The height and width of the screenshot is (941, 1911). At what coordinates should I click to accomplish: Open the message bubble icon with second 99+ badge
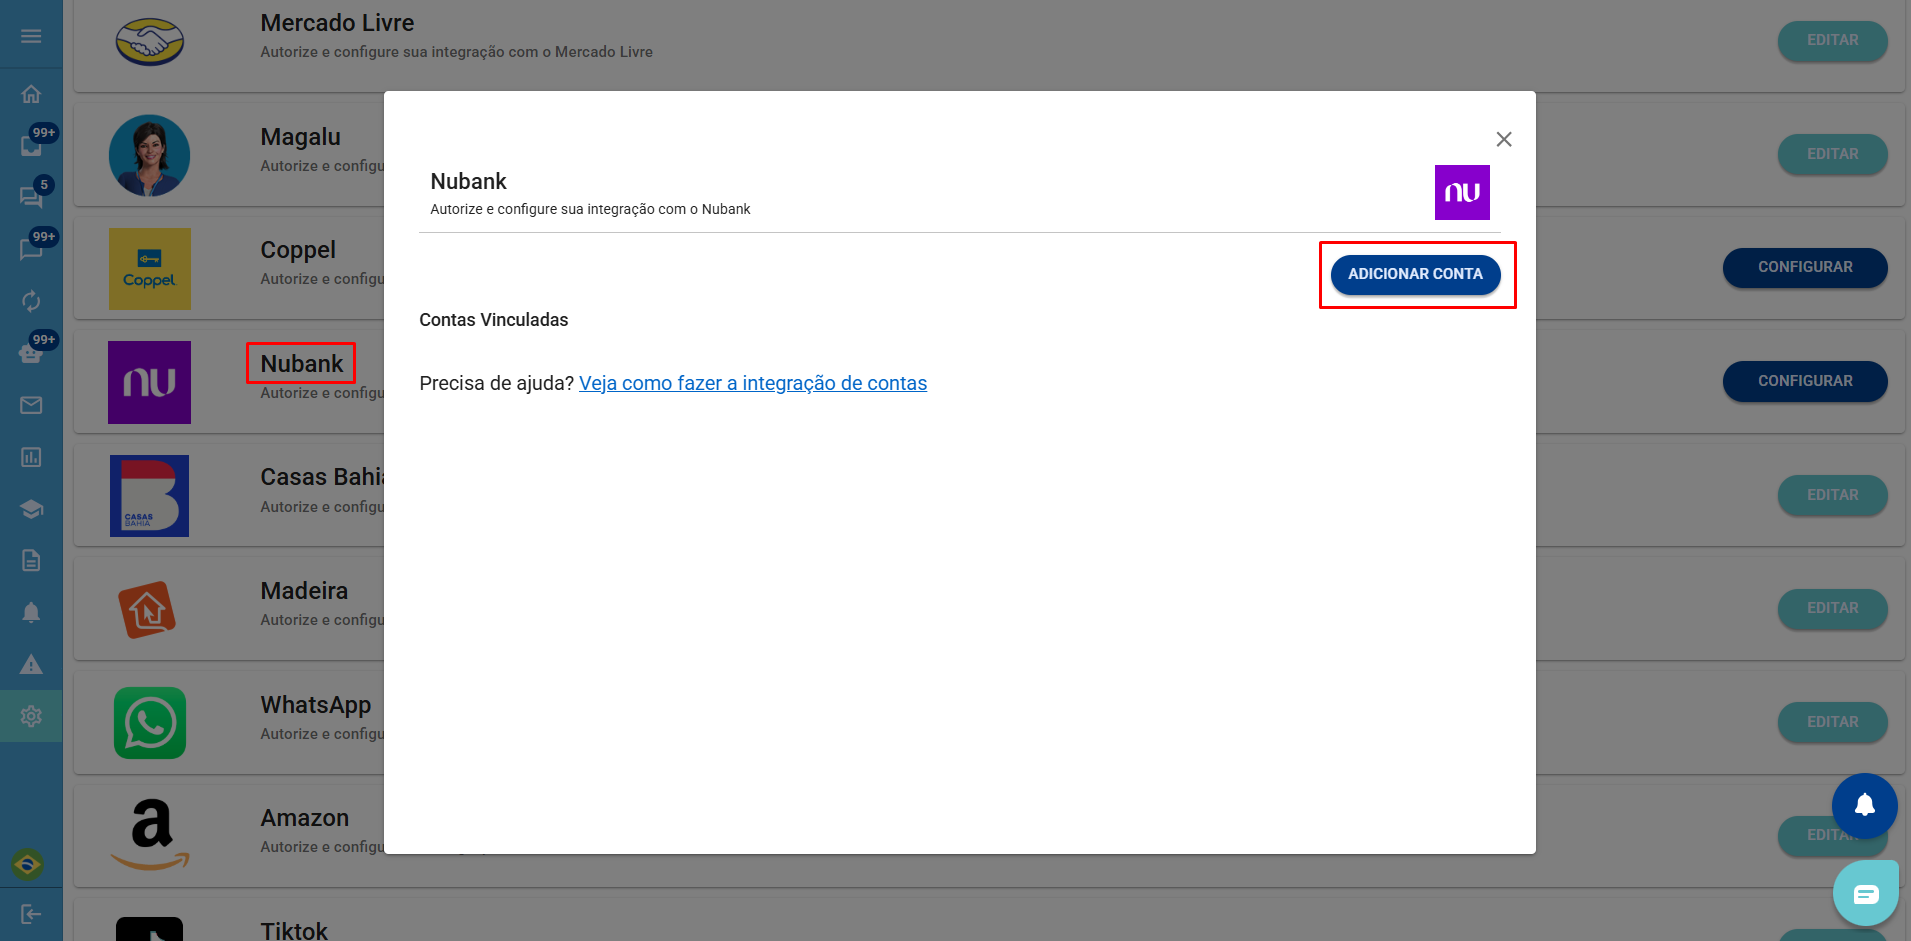pos(31,250)
